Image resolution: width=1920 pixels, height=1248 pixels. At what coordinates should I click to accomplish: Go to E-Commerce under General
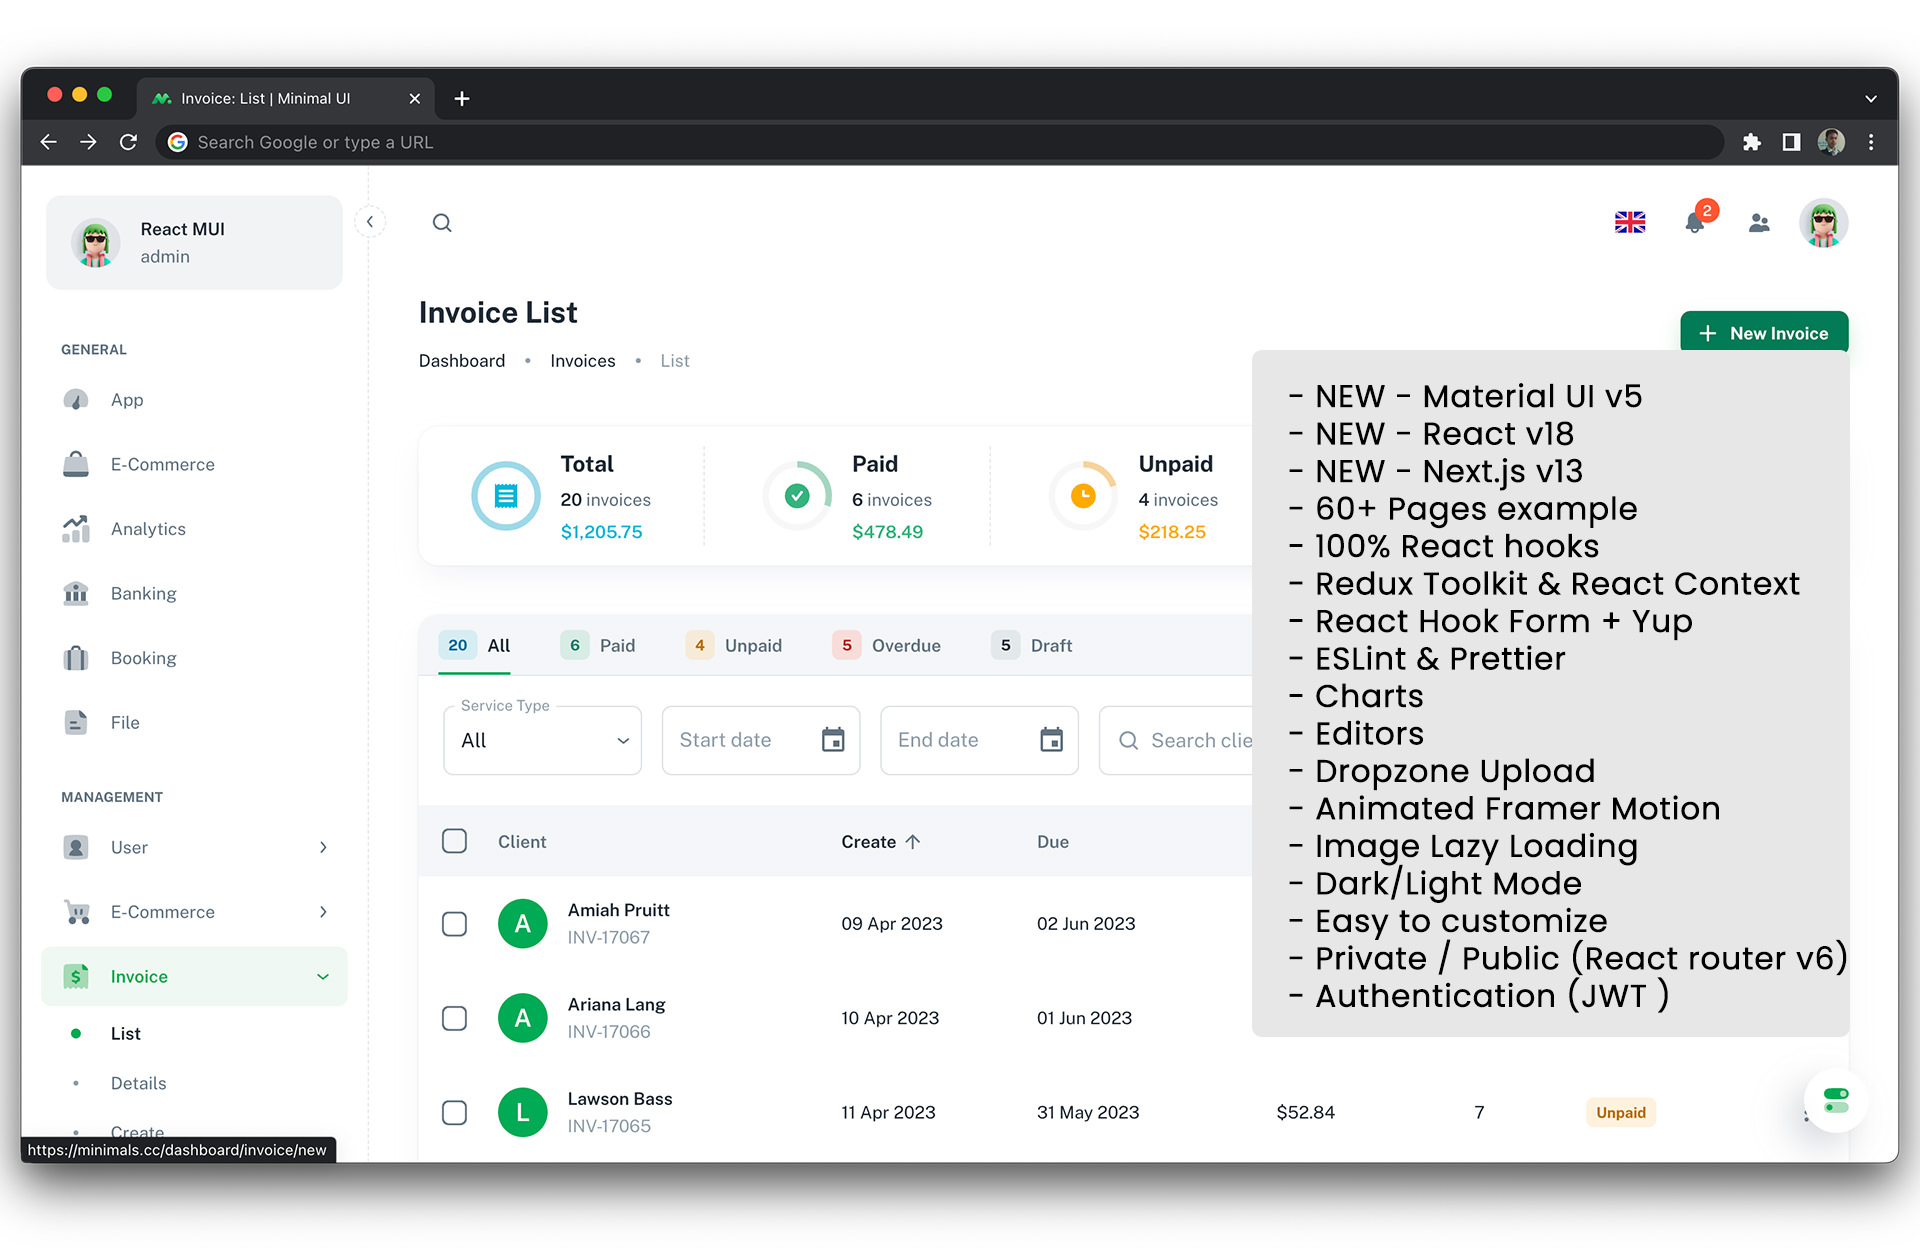[194, 464]
